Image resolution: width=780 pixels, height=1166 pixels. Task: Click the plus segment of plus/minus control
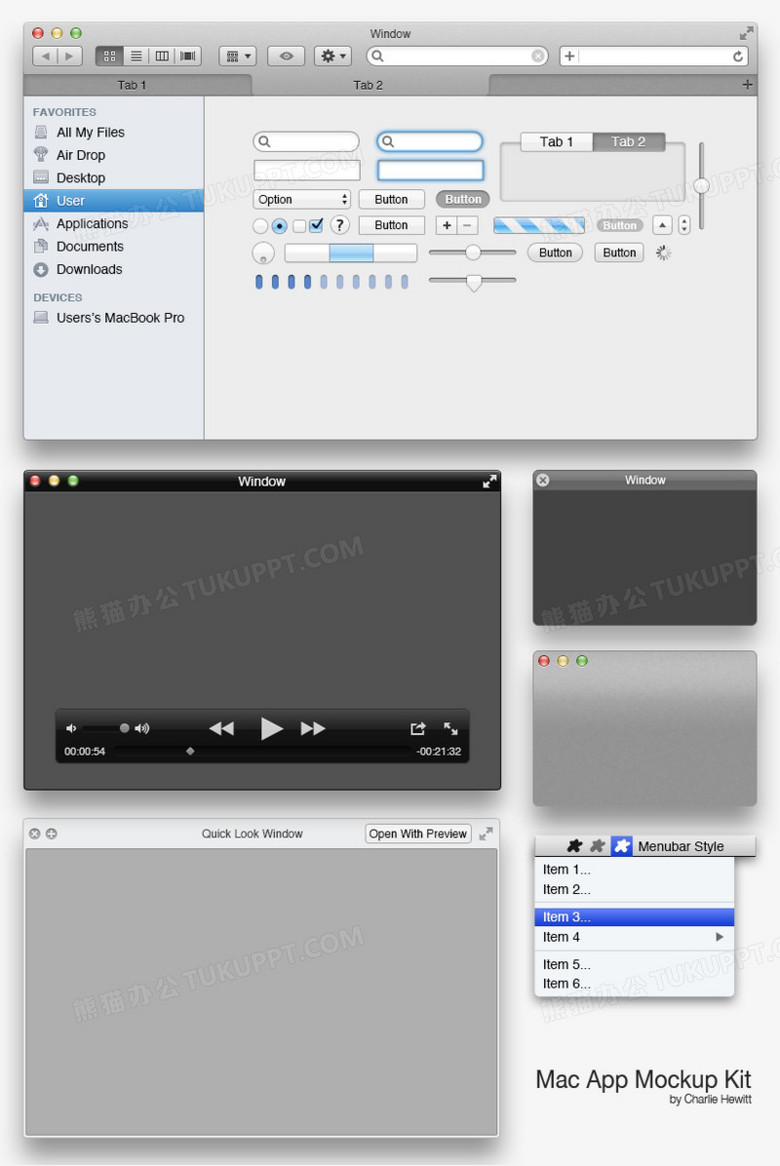pyautogui.click(x=446, y=225)
